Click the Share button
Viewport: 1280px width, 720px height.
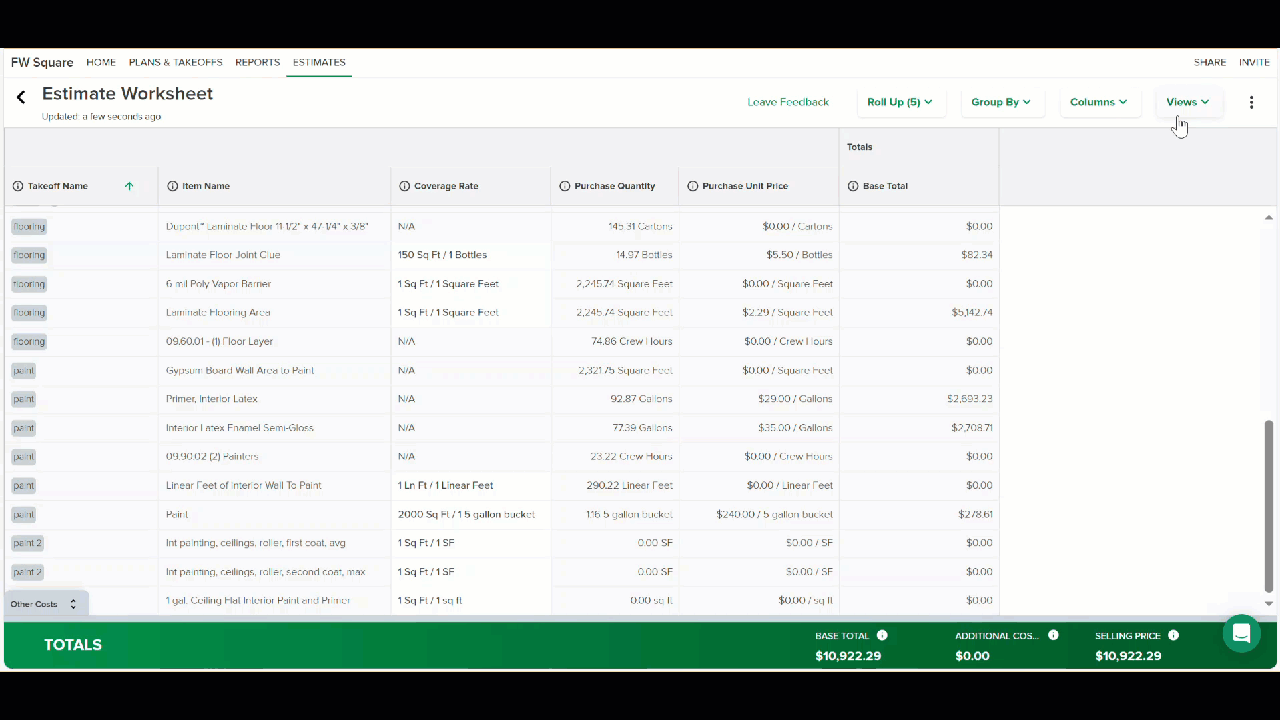pos(1210,62)
